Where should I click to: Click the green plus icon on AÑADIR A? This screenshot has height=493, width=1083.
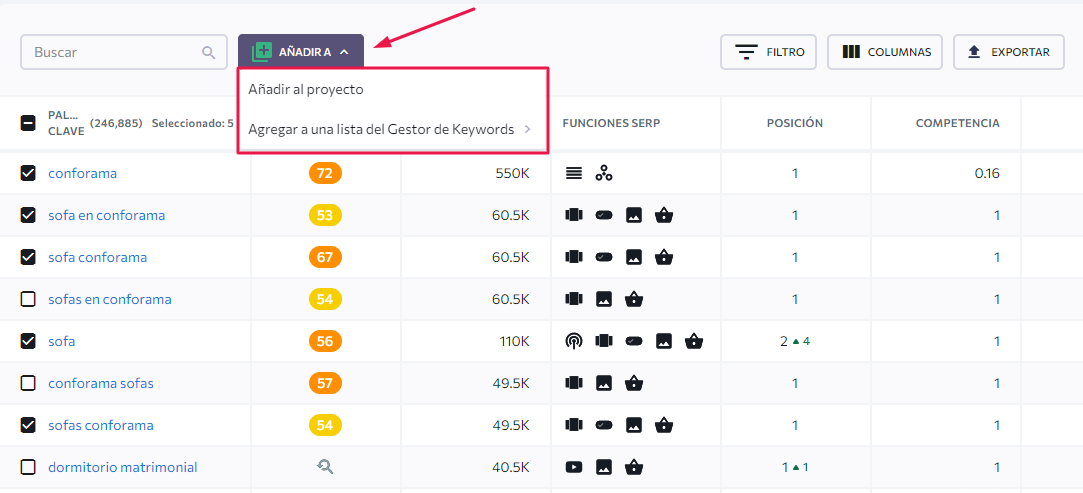coord(262,52)
